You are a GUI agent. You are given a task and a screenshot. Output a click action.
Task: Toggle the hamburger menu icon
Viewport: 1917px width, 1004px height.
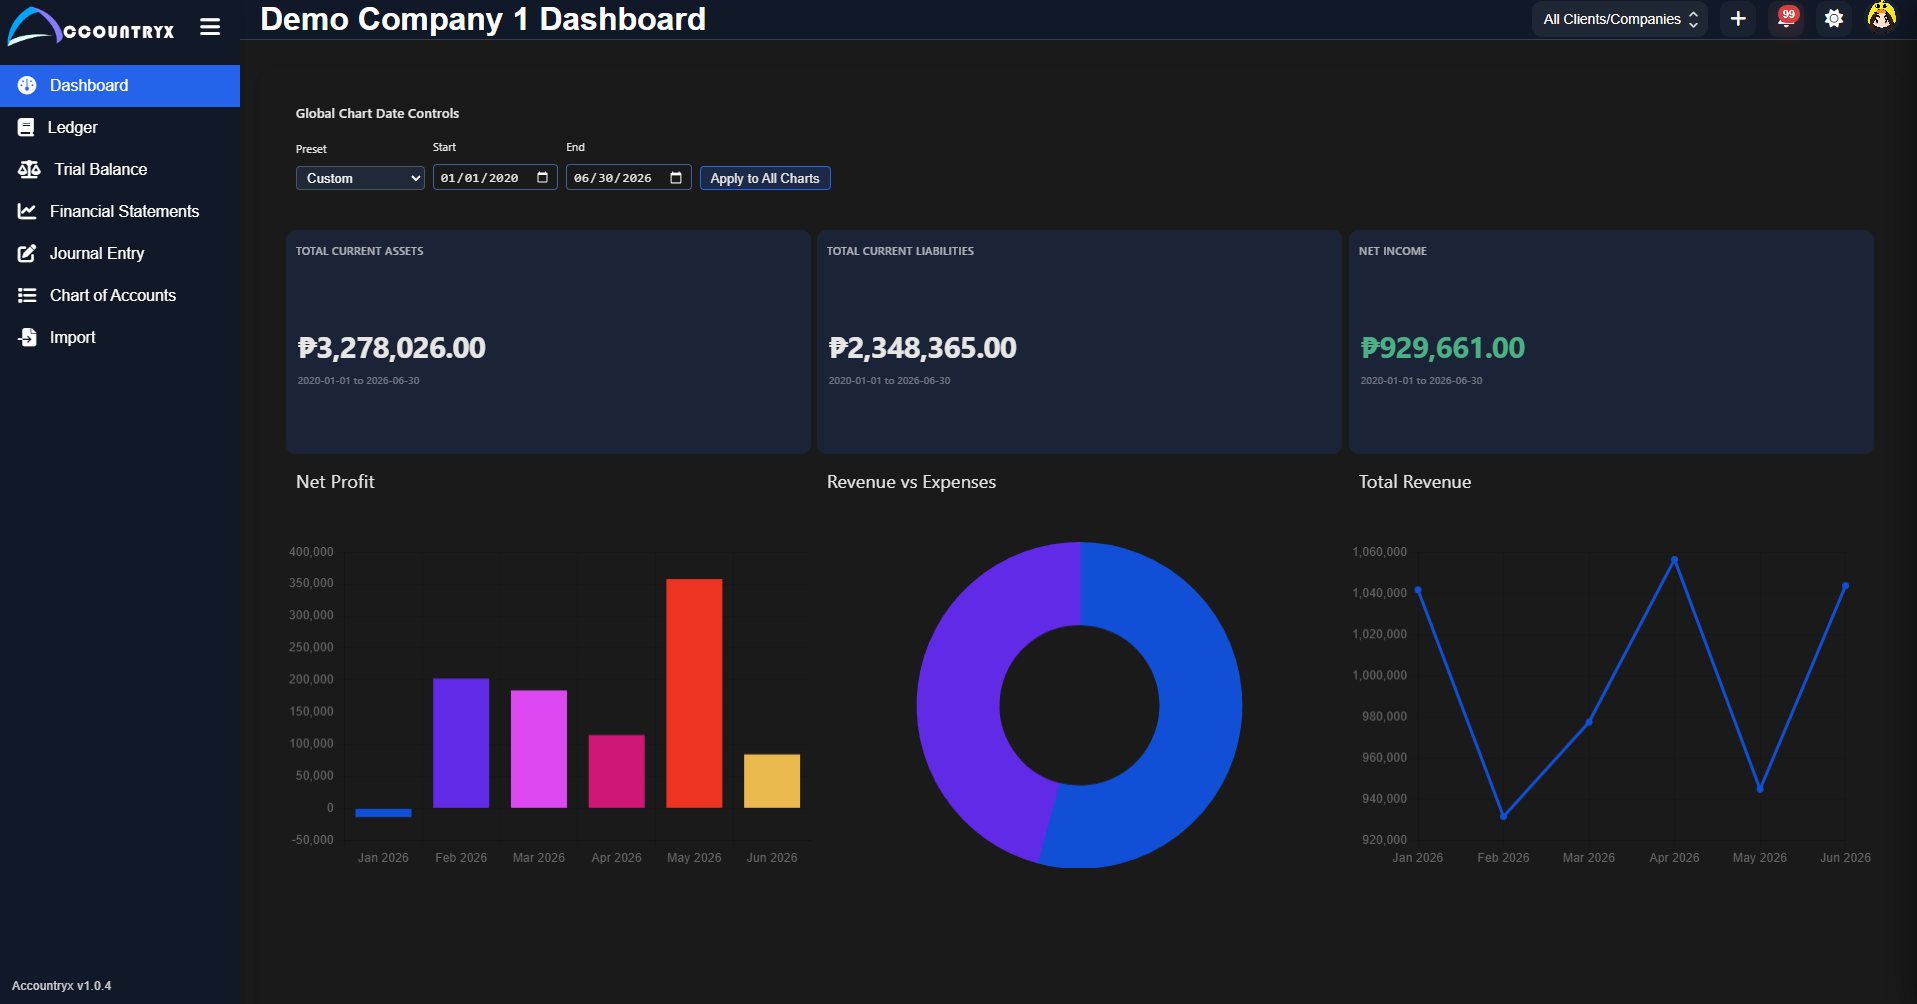[x=210, y=27]
